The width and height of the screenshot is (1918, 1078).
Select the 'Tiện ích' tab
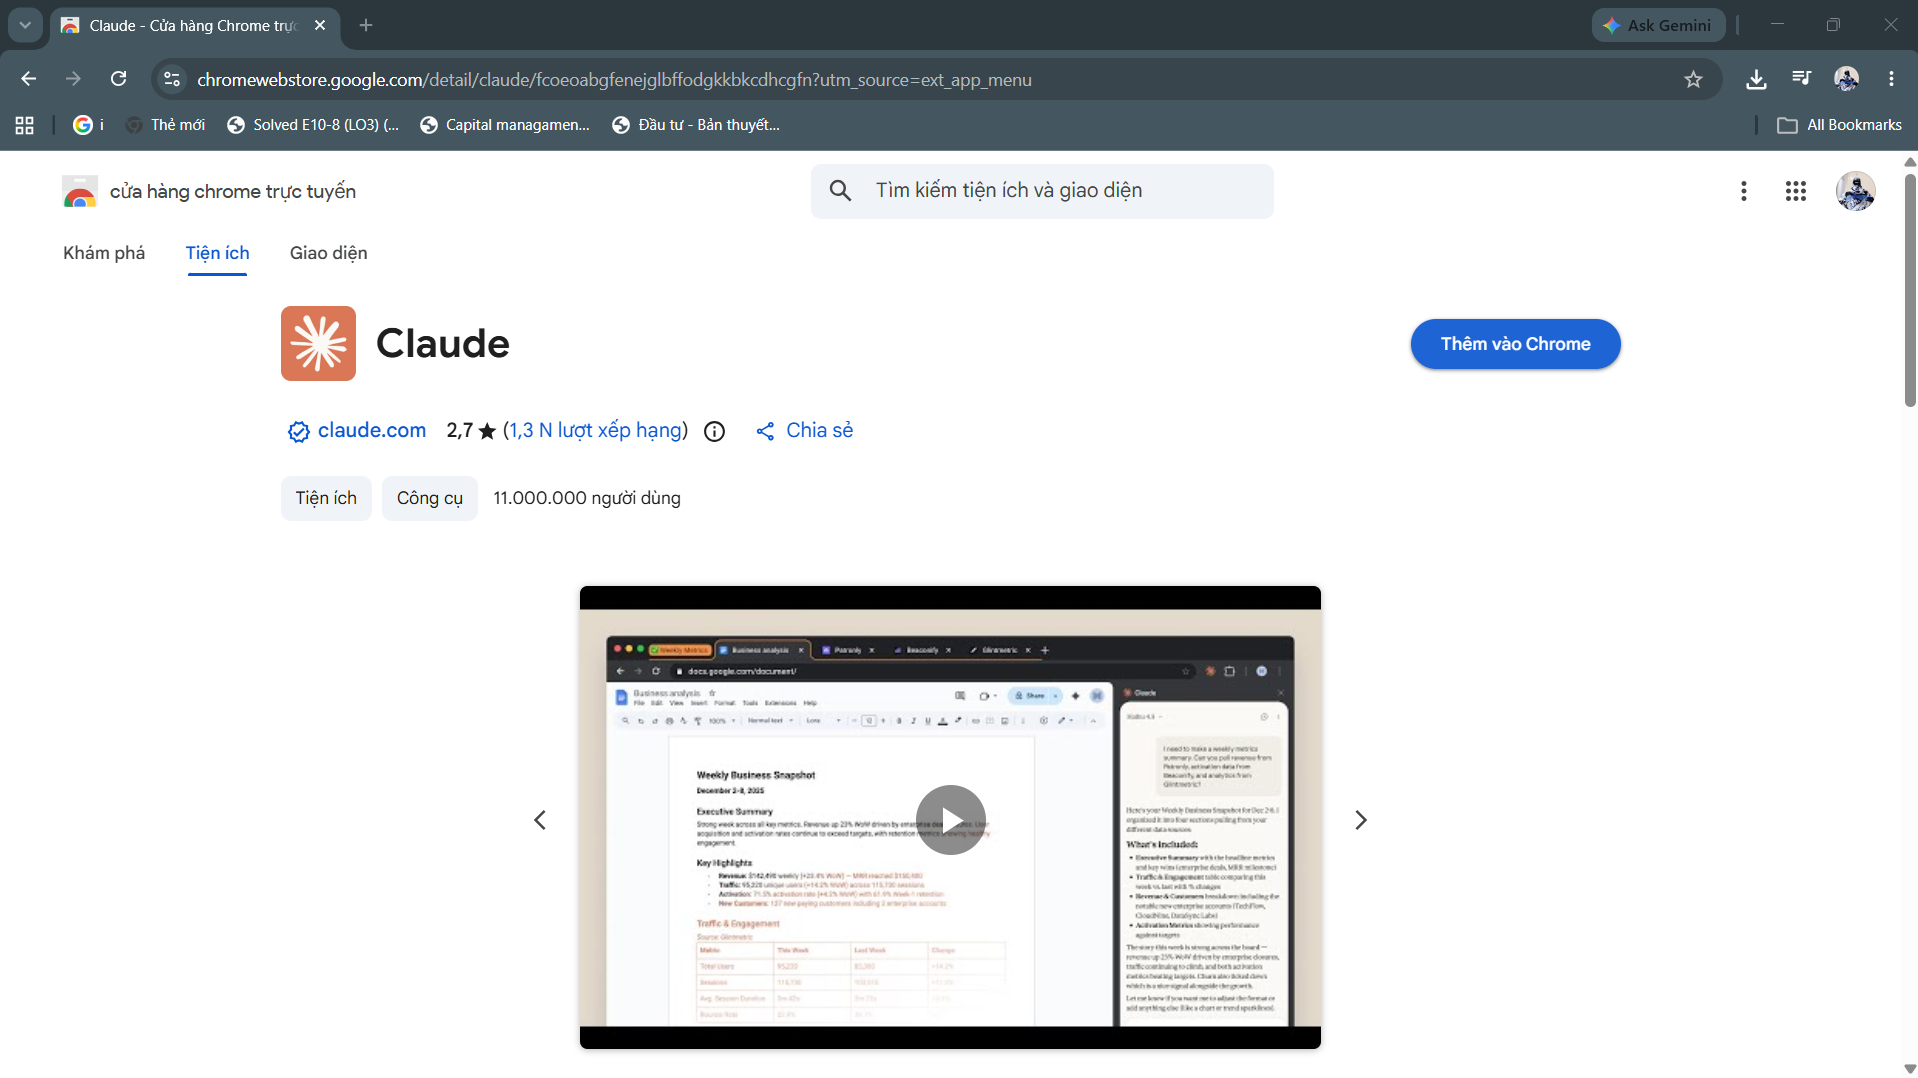point(217,254)
